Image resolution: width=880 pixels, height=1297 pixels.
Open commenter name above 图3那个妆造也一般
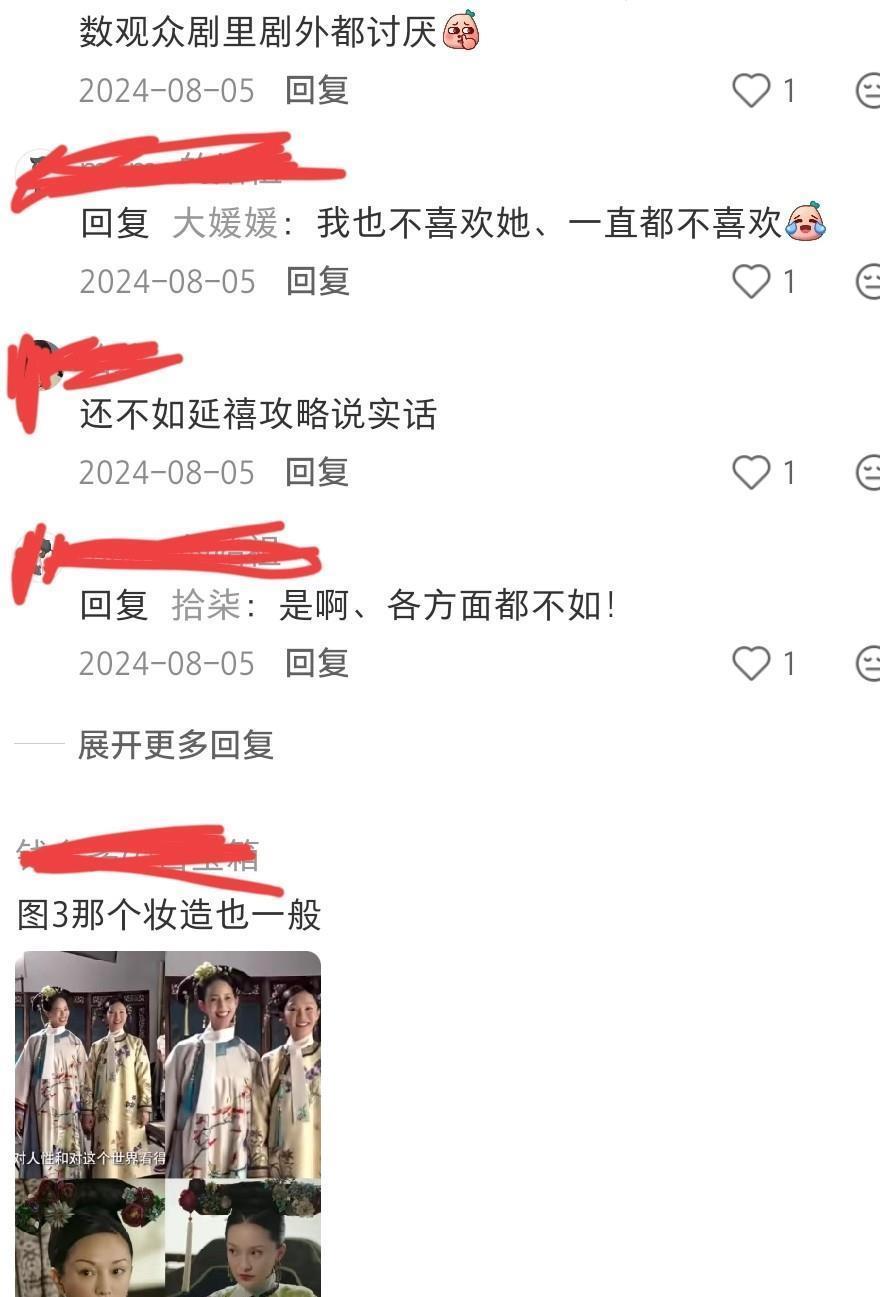point(140,856)
